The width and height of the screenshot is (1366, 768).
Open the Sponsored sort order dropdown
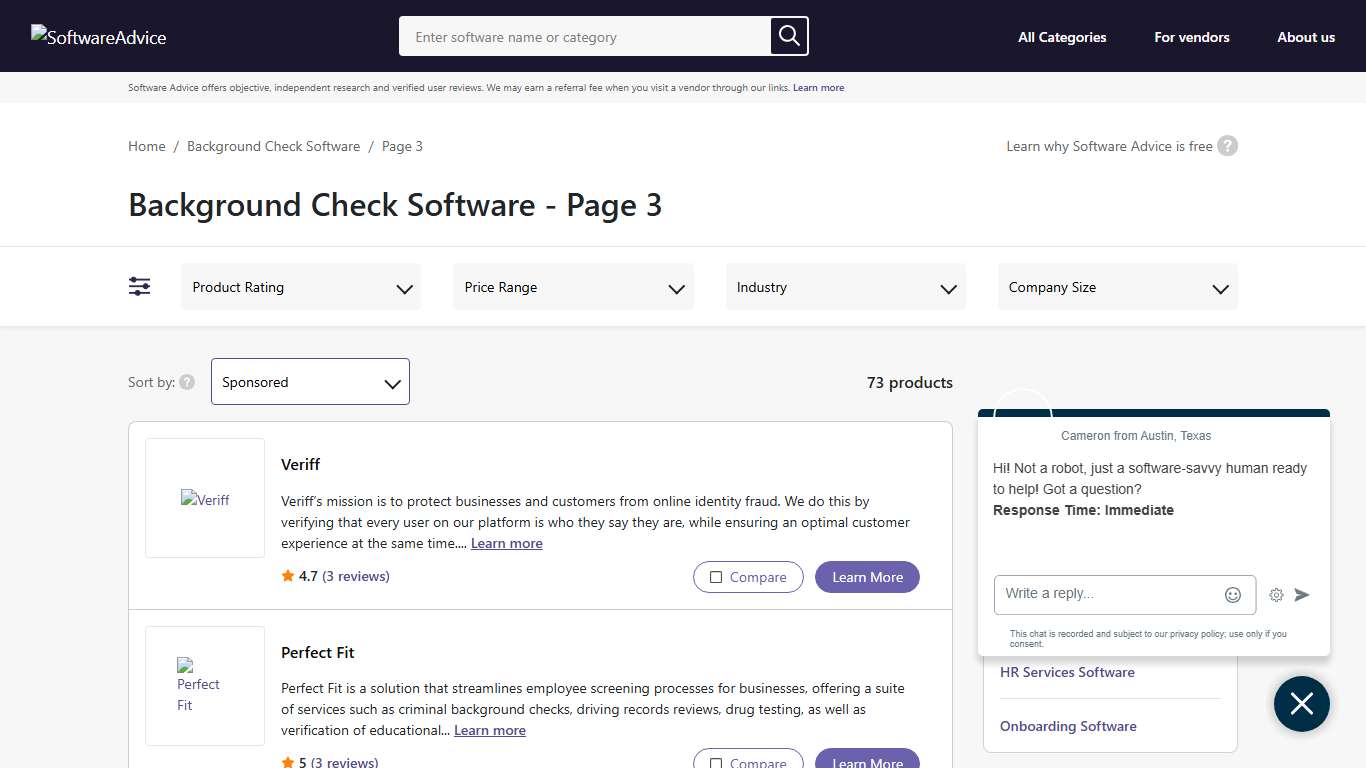tap(310, 381)
